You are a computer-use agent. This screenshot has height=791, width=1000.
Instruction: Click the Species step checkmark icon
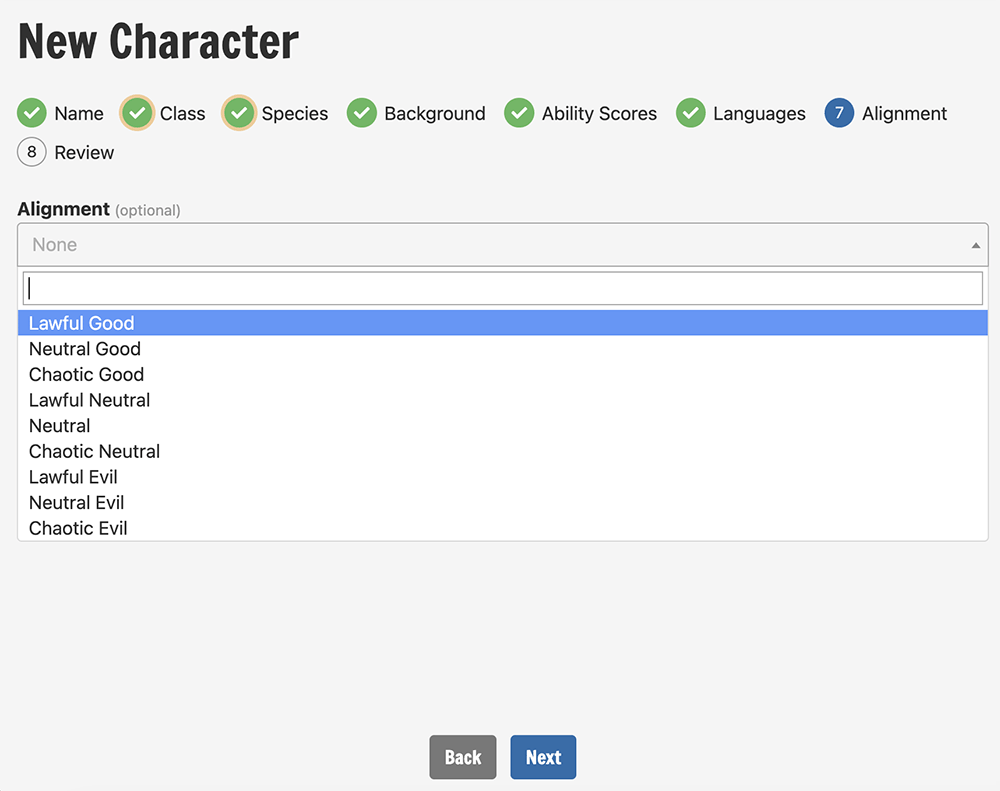click(239, 113)
